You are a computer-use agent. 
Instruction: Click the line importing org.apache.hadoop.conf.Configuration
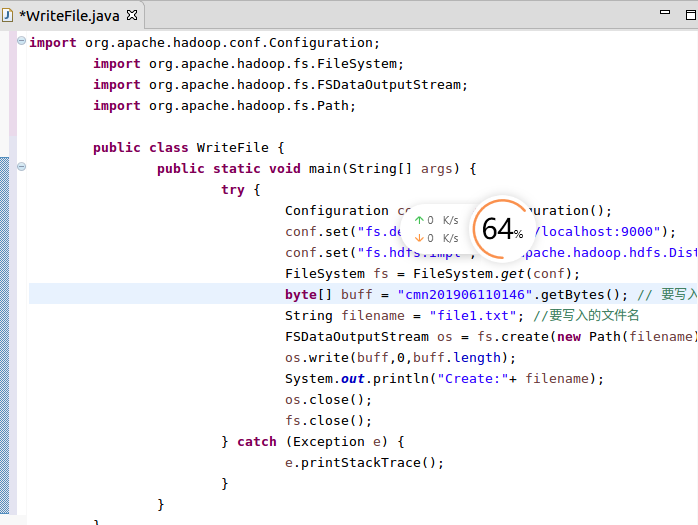pyautogui.click(x=204, y=43)
